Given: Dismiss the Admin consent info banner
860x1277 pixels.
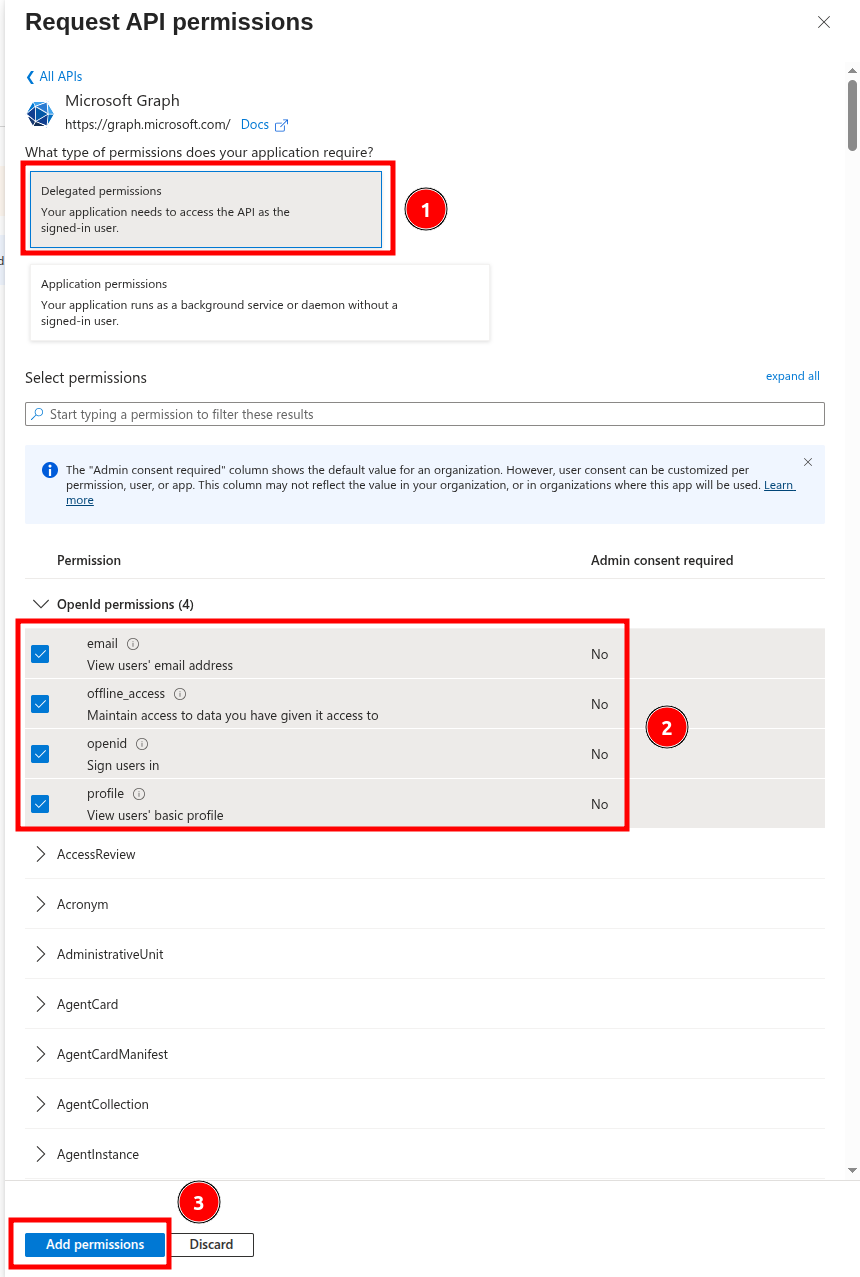Looking at the screenshot, I should [x=808, y=462].
